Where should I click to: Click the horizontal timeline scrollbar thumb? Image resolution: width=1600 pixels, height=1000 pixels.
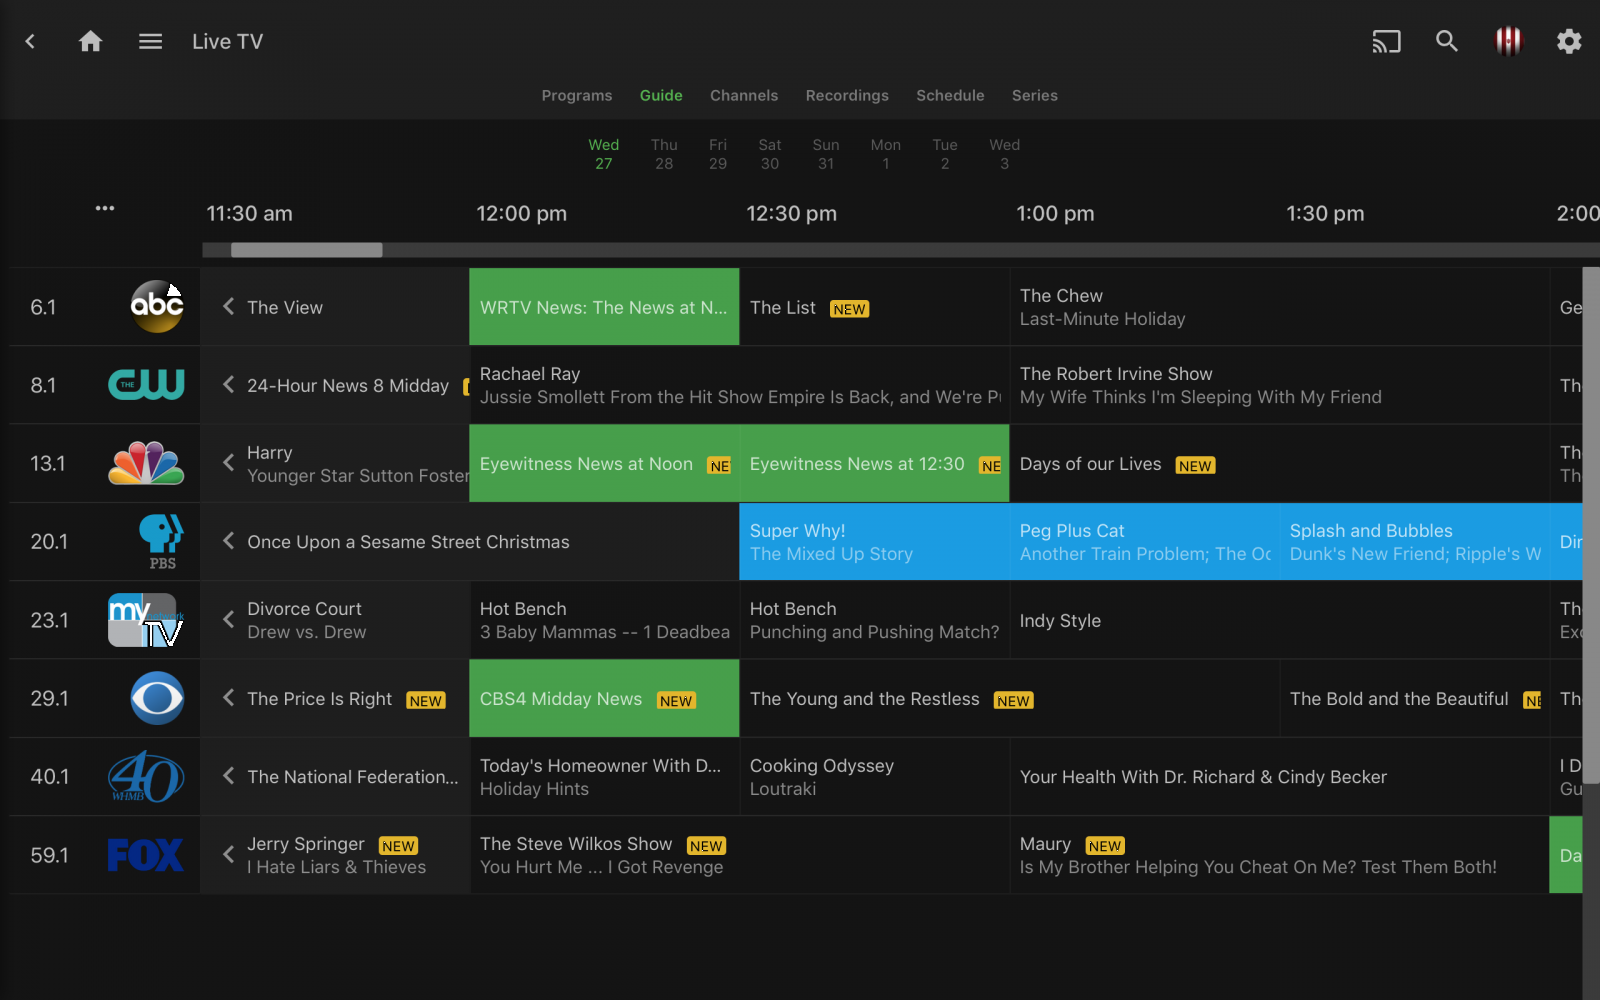(x=307, y=250)
